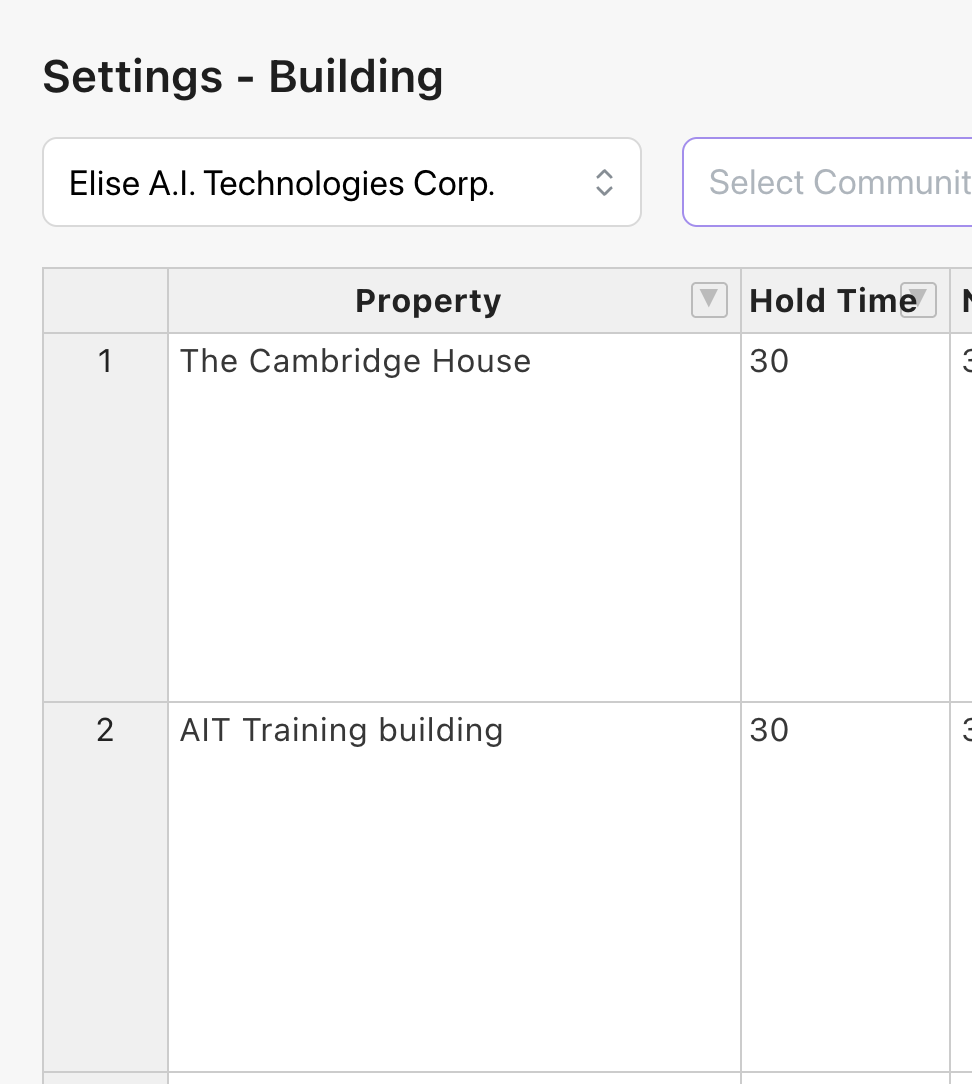Screen dimensions: 972x1084
Task: Select row 2 via its row number
Action: (x=105, y=886)
